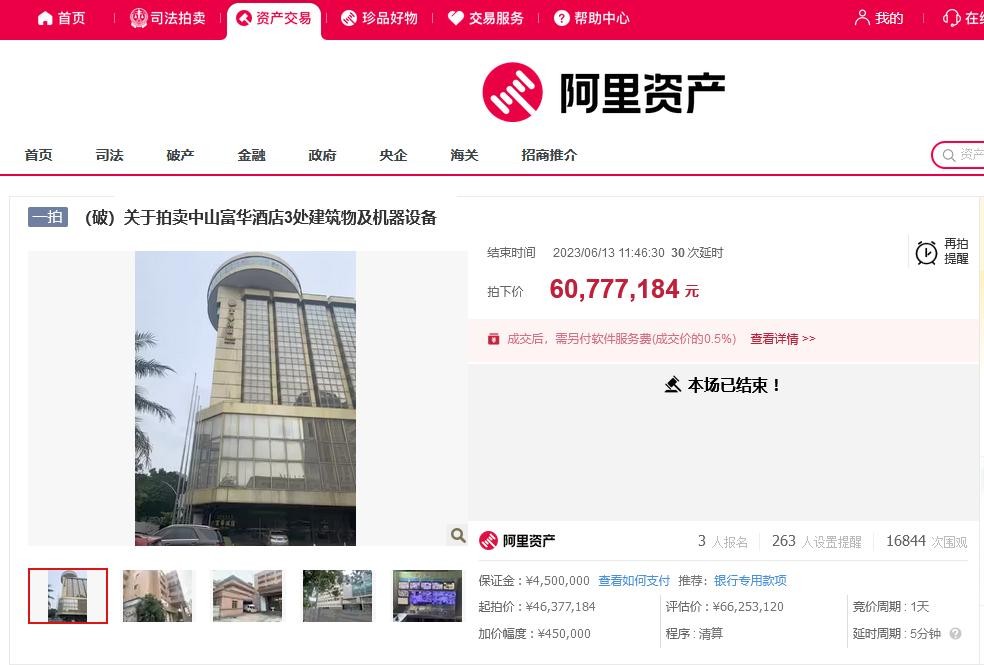Click the search input field
Viewport: 984px width, 665px height.
click(965, 155)
